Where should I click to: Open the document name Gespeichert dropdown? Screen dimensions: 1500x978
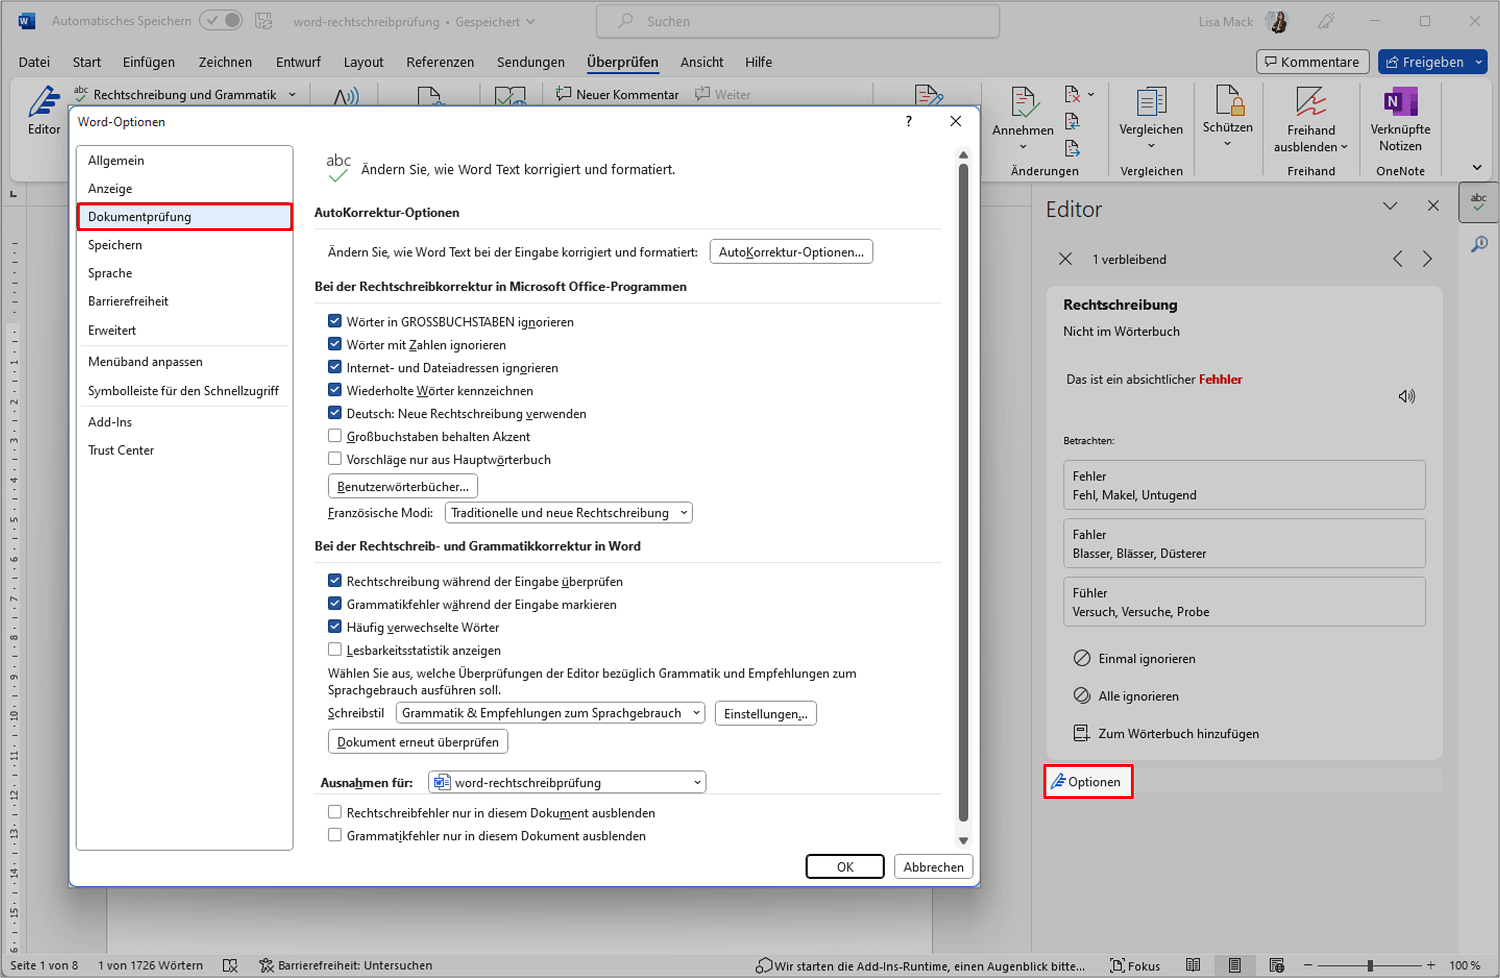[x=495, y=21]
